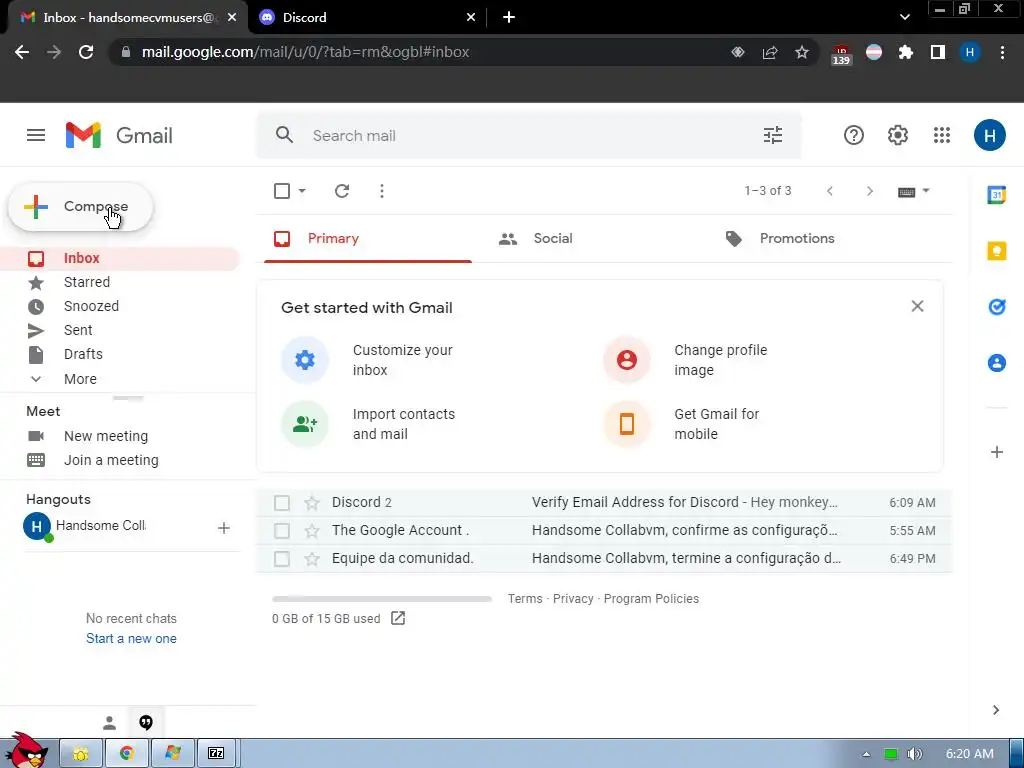Screen dimensions: 1024x768
Task: Click the Compose button
Action: pyautogui.click(x=80, y=206)
